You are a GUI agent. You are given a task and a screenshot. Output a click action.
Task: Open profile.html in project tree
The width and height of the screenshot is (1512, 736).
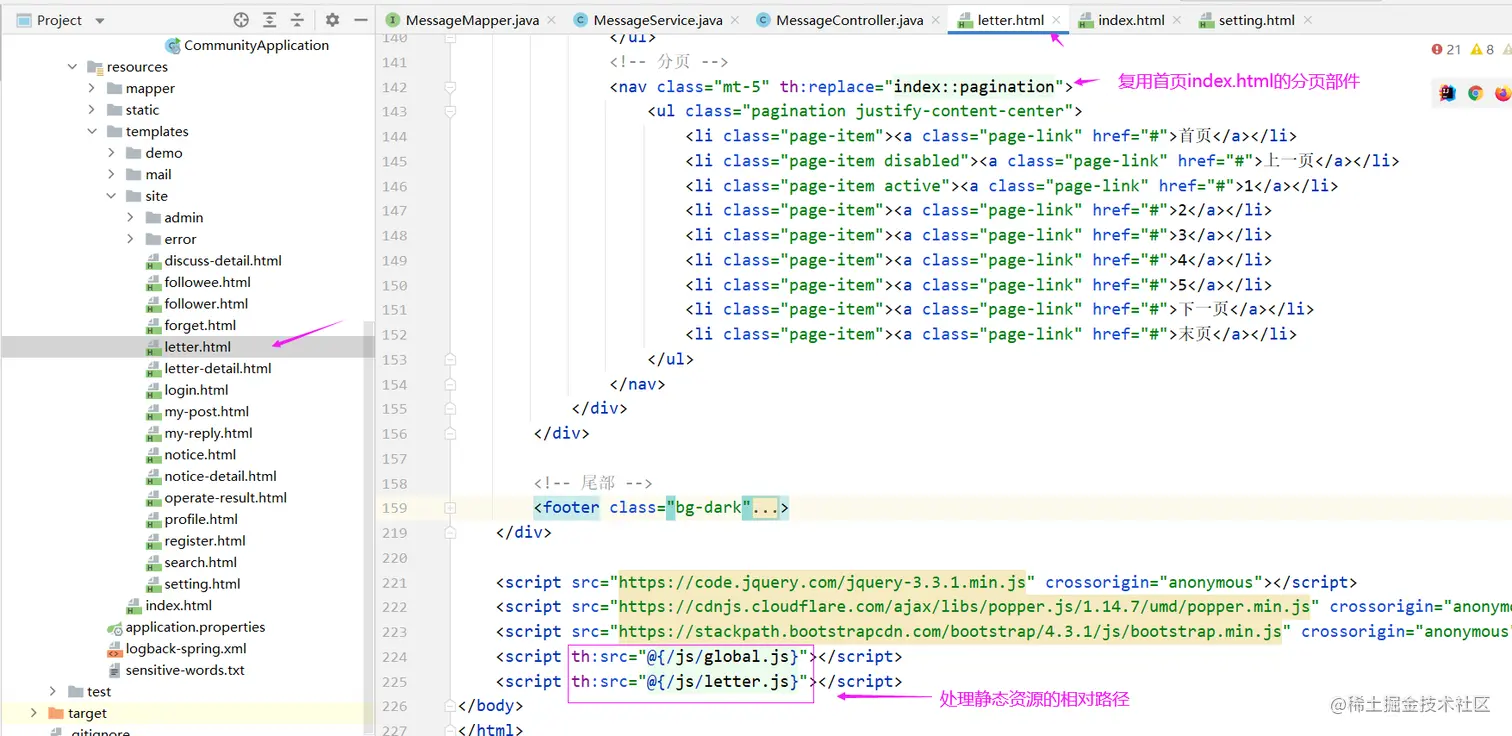point(201,519)
